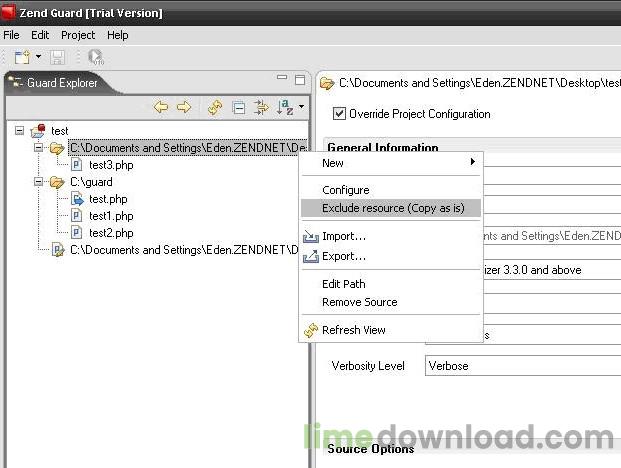Image resolution: width=621 pixels, height=468 pixels.
Task: Click the test.php file icon
Action: point(77,199)
